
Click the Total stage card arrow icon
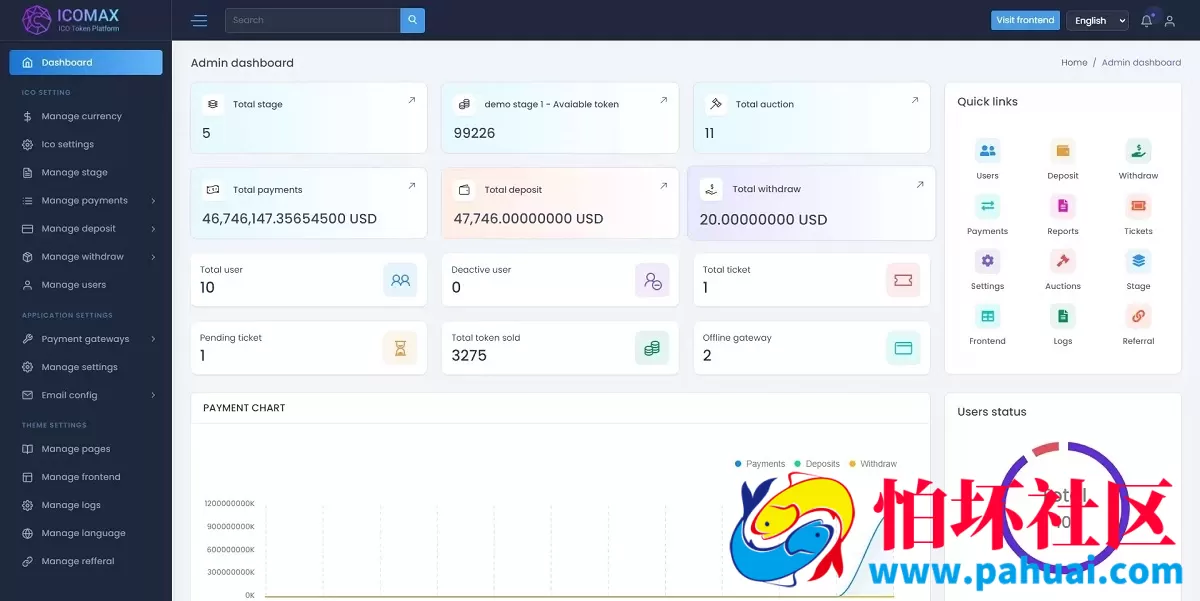(412, 100)
